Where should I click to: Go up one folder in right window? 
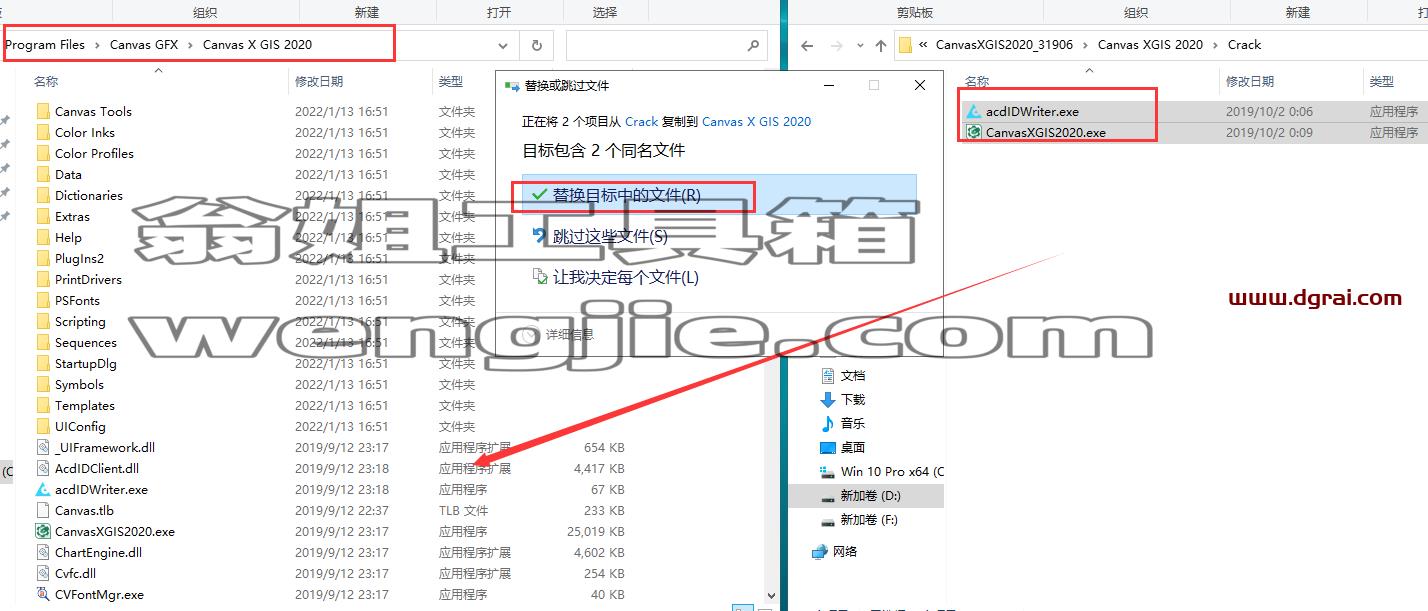(x=881, y=45)
